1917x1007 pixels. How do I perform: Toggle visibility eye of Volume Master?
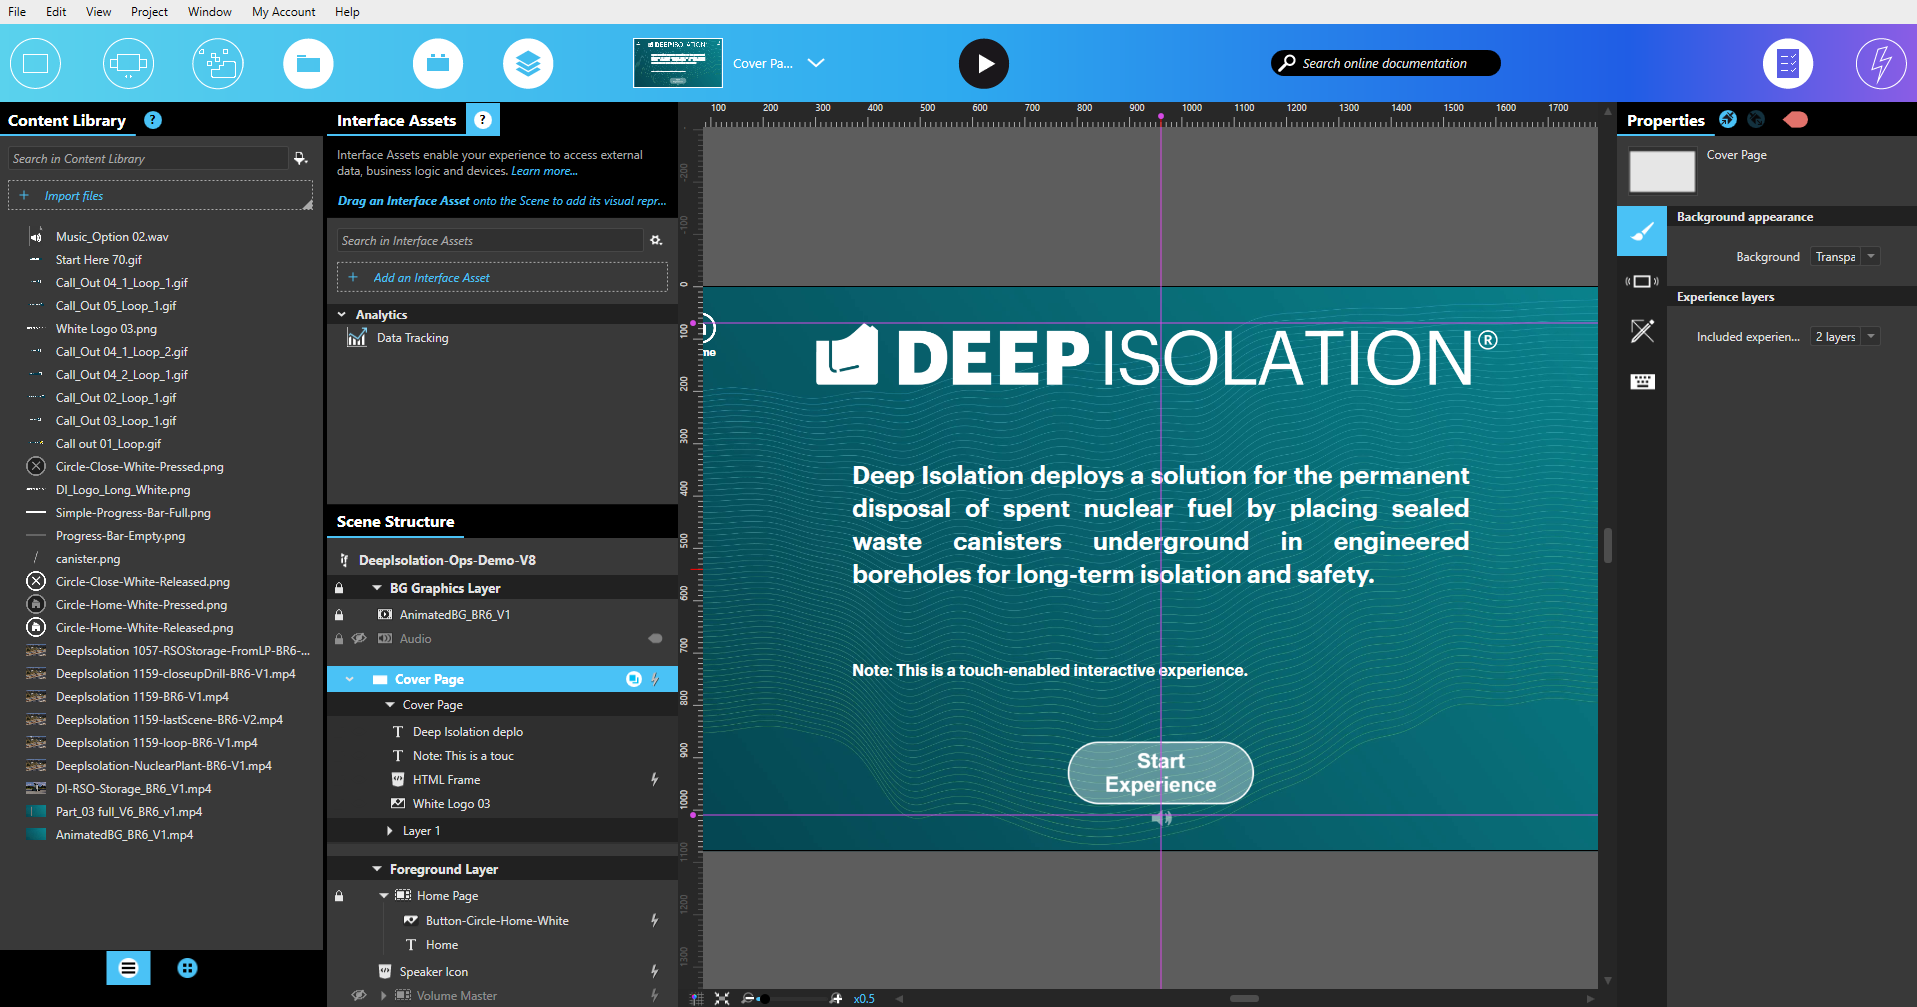pos(358,995)
